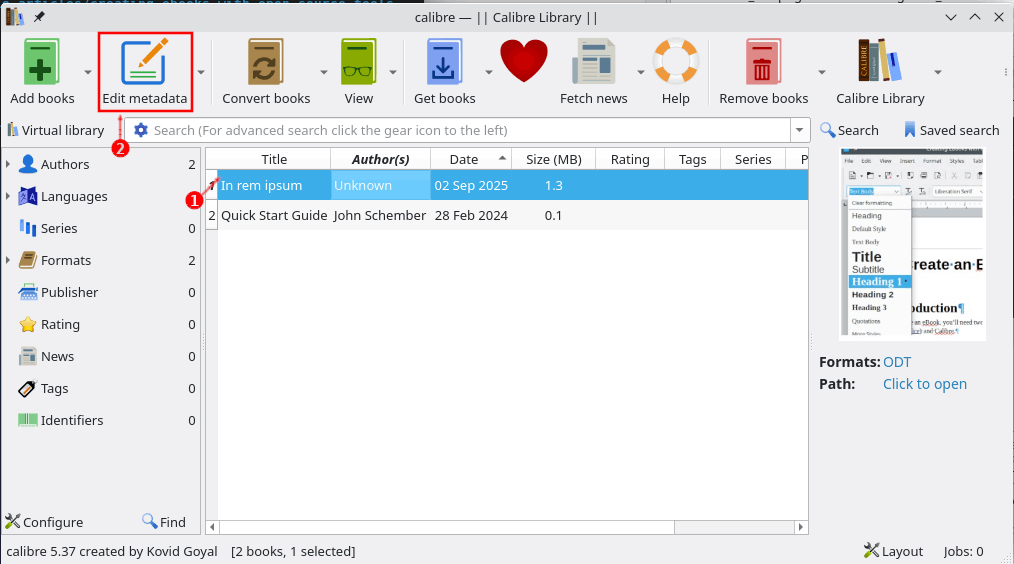Open the search history dropdown arrow

[x=799, y=130]
